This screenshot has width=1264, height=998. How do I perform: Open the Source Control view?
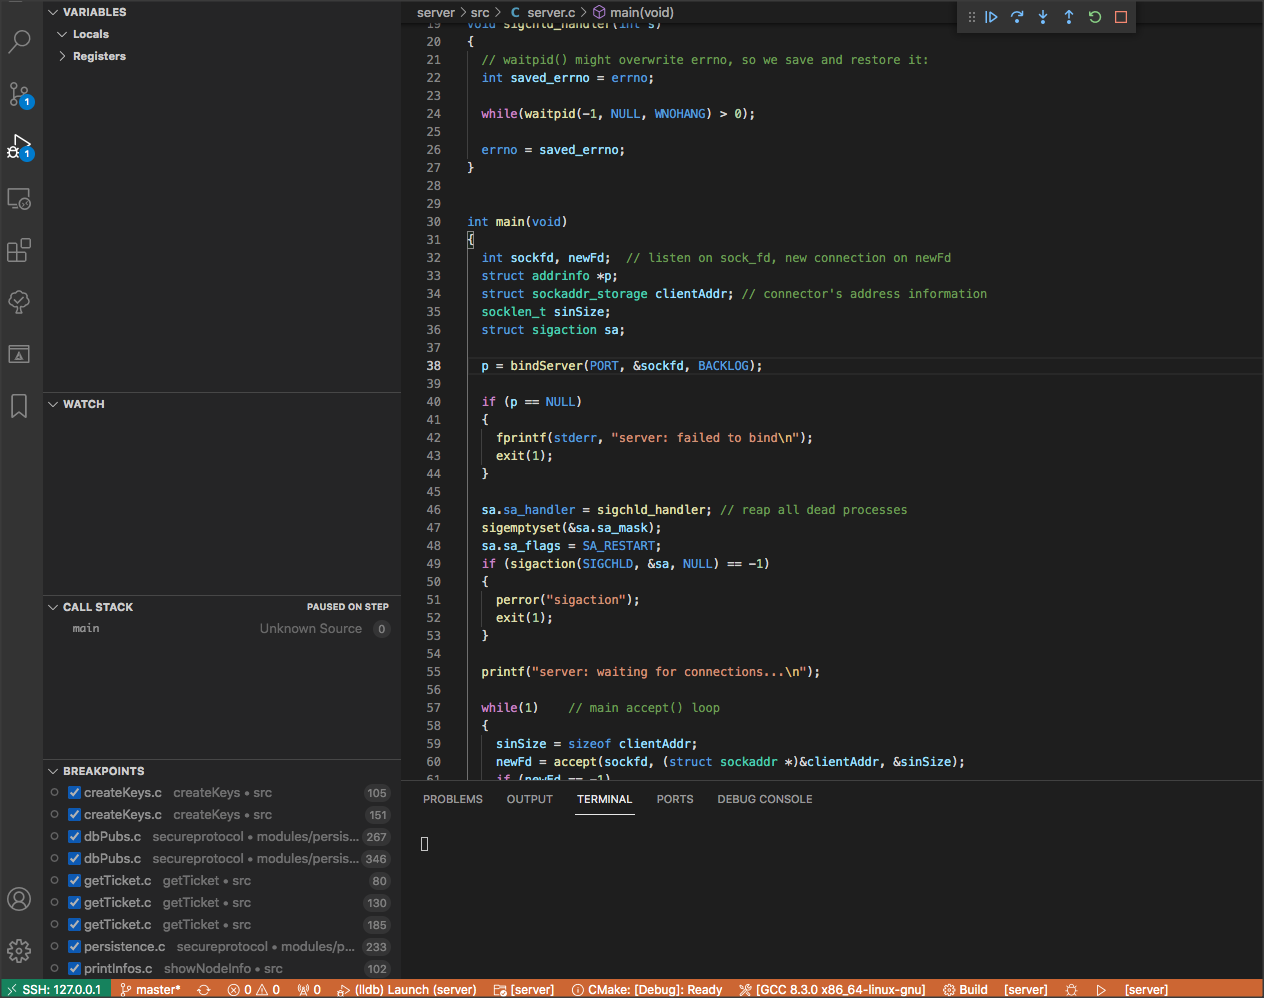click(19, 95)
